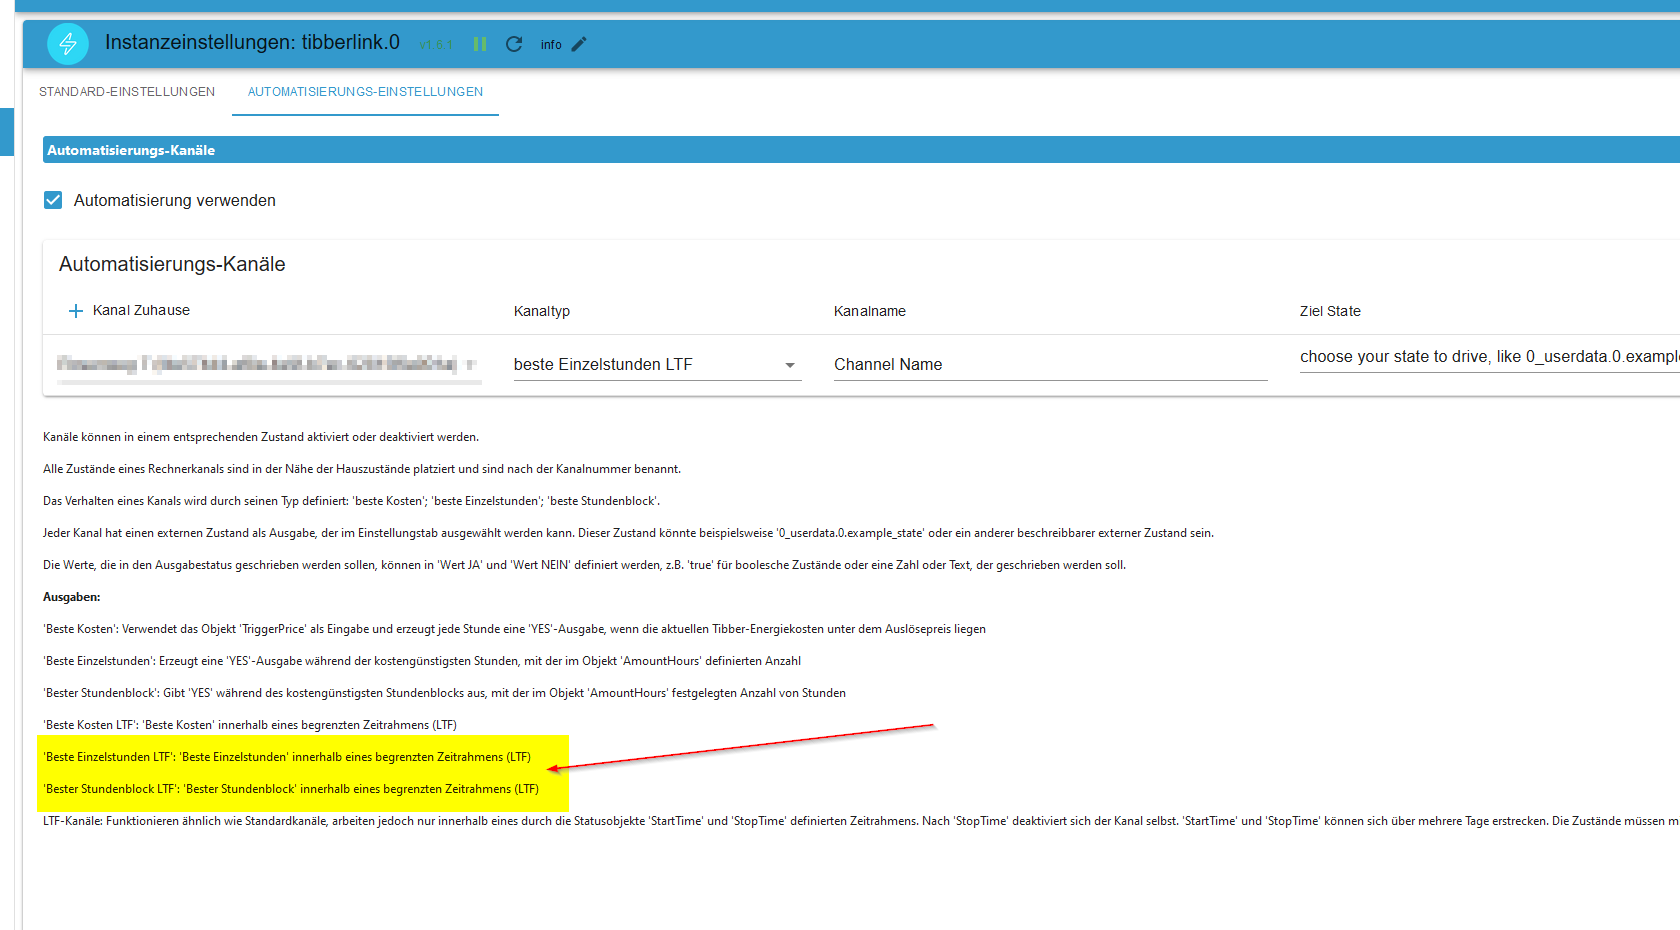Pause the tibberlink.0 instance
This screenshot has width=1680, height=930.
480,44
